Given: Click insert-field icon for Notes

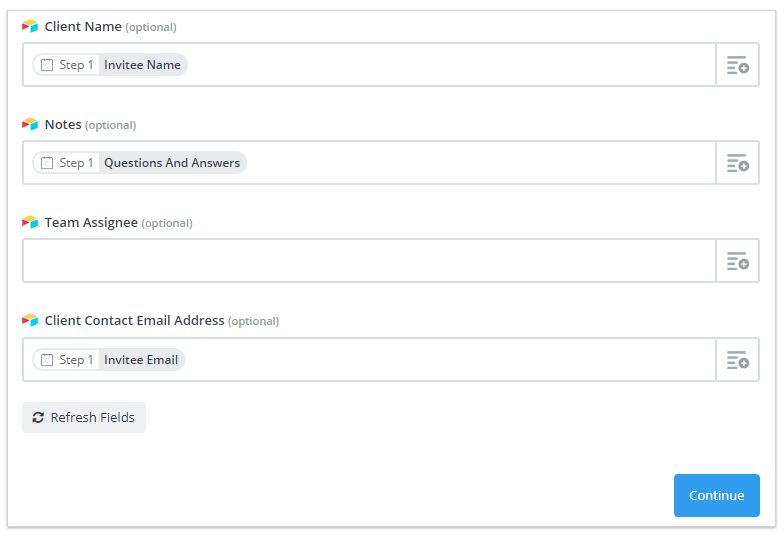Looking at the screenshot, I should [737, 163].
